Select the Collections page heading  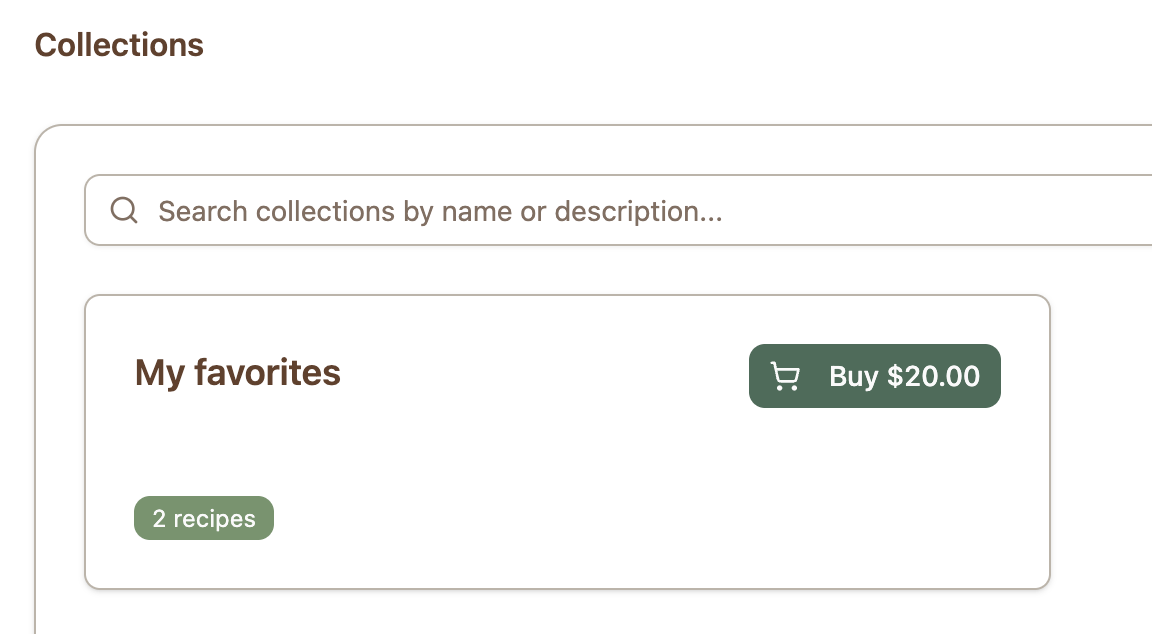pyautogui.click(x=119, y=45)
